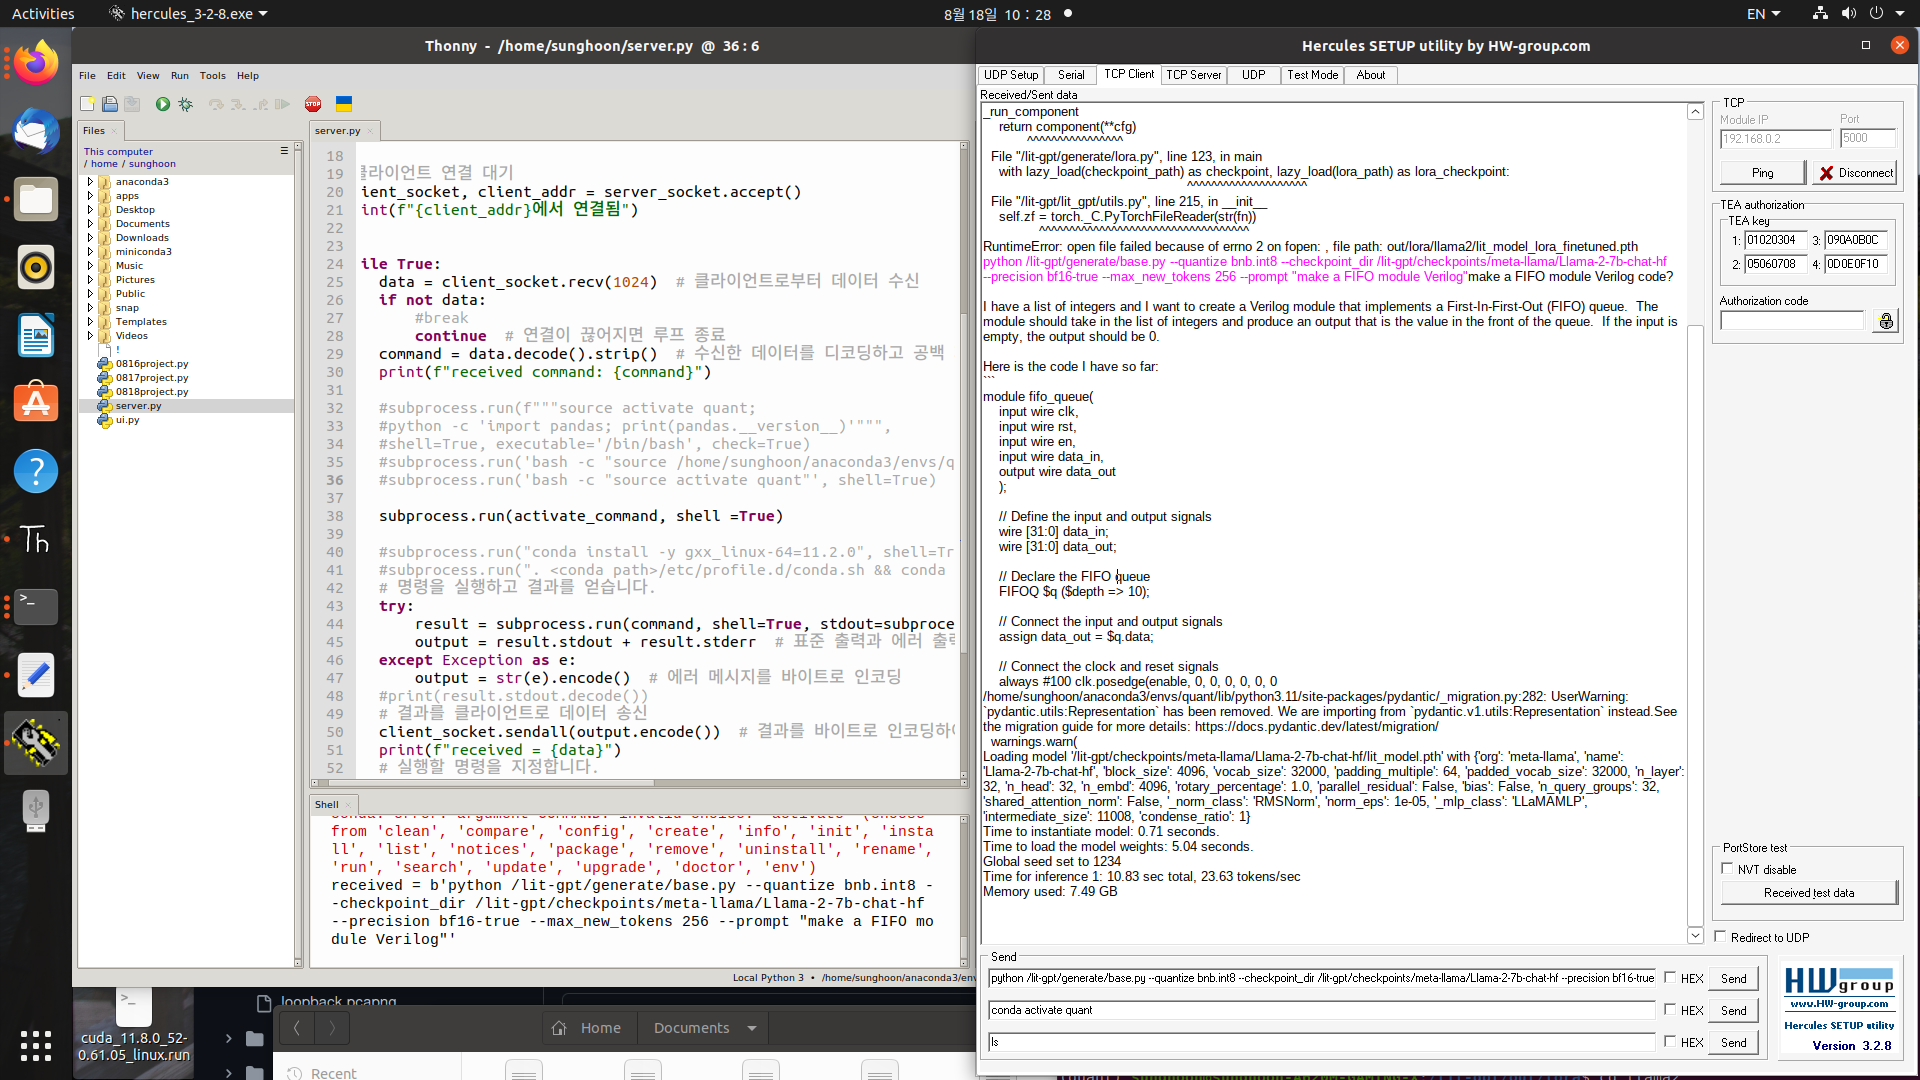Launch Files manager from the dock

pyautogui.click(x=36, y=199)
